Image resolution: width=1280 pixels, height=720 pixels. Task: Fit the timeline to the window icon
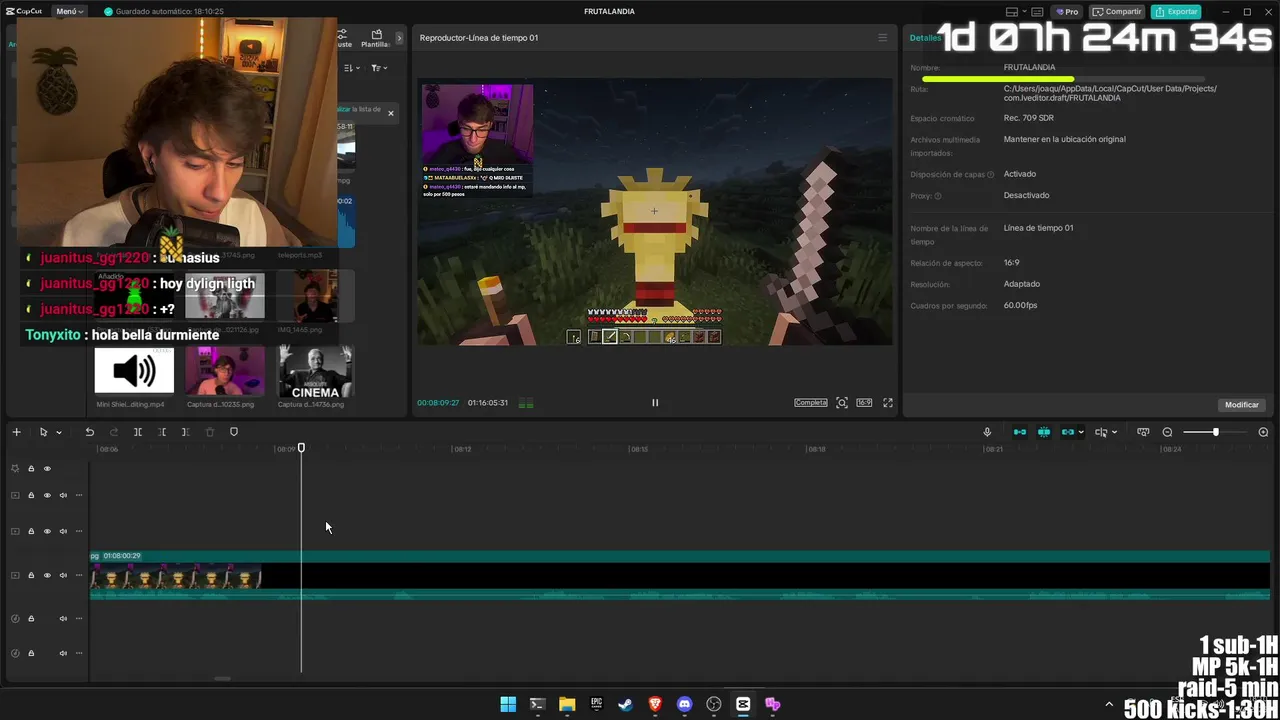tap(1143, 432)
